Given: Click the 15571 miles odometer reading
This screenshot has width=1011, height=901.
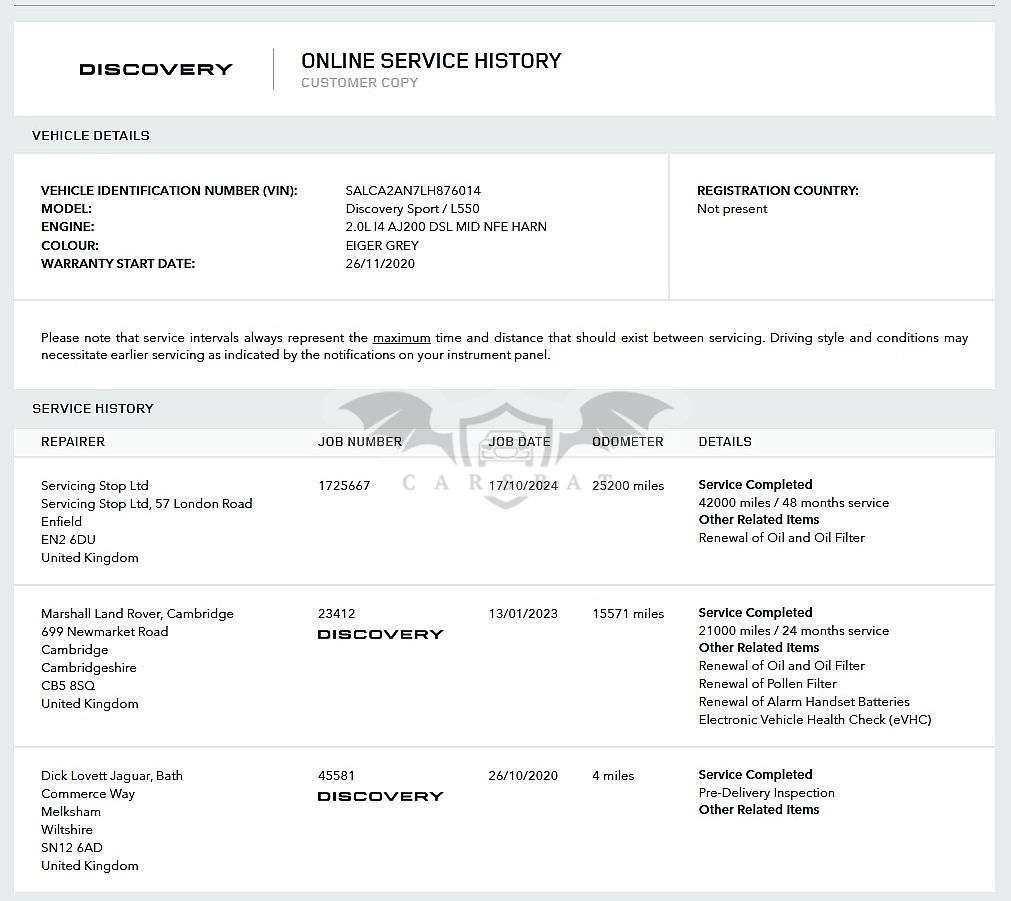Looking at the screenshot, I should (628, 613).
